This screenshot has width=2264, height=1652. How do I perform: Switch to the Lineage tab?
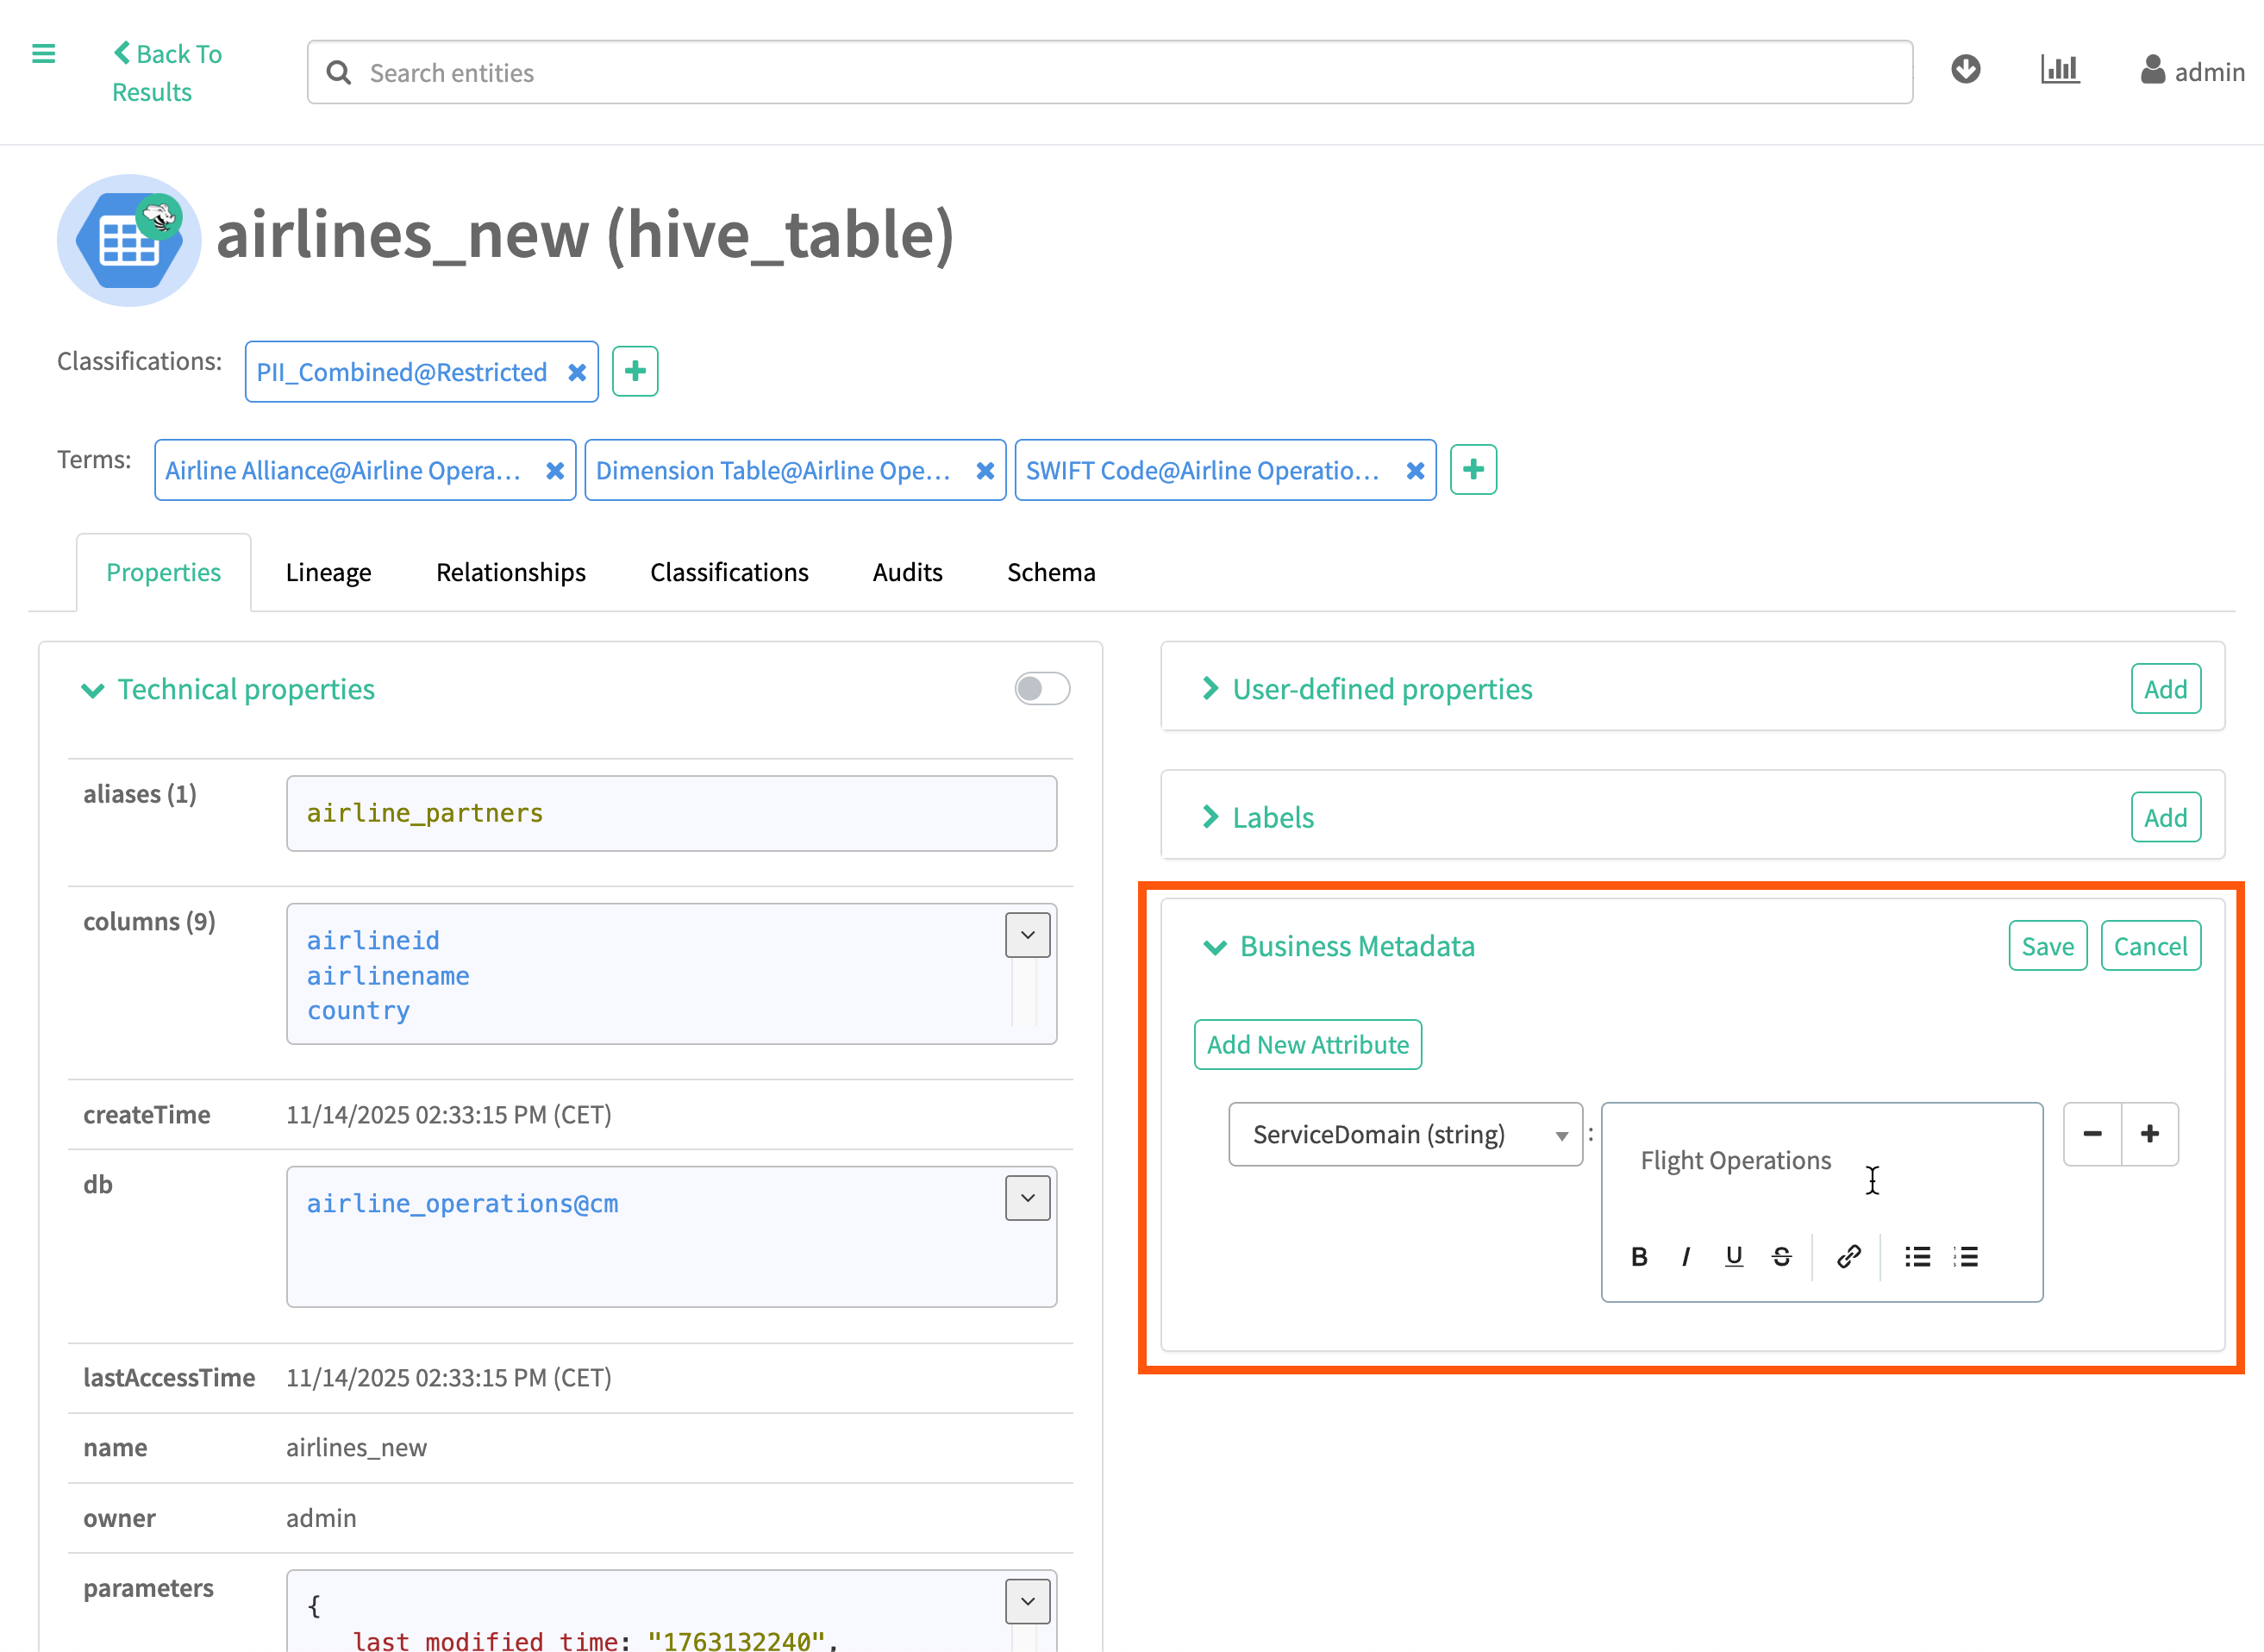click(328, 573)
